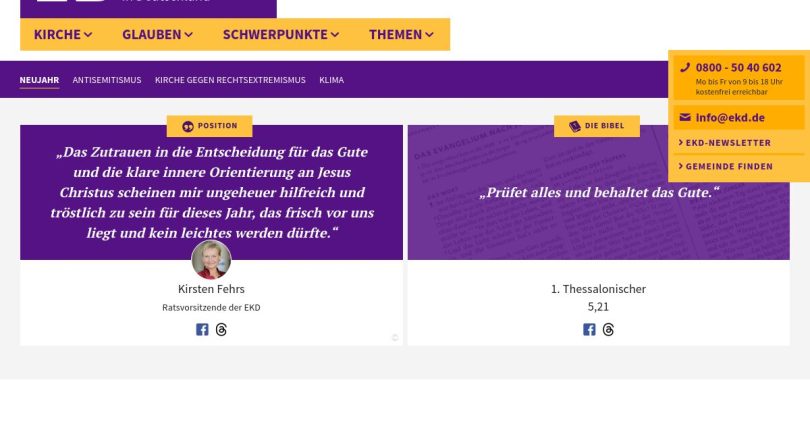Screen dimensions: 810x424
Task: Open Kirche gegen Rechtsextremismus topic
Action: pos(230,80)
